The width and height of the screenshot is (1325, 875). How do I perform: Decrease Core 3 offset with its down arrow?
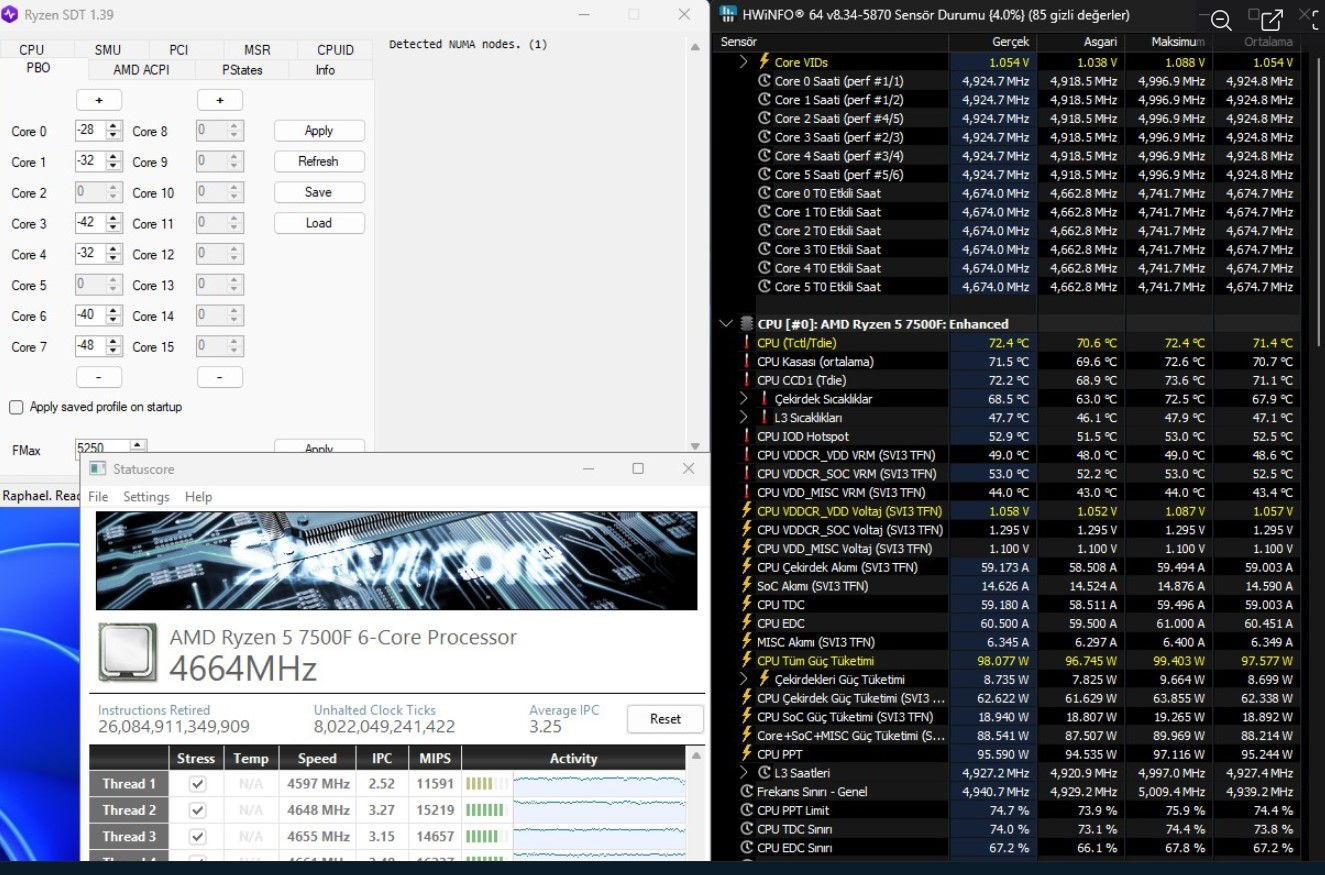point(113,228)
